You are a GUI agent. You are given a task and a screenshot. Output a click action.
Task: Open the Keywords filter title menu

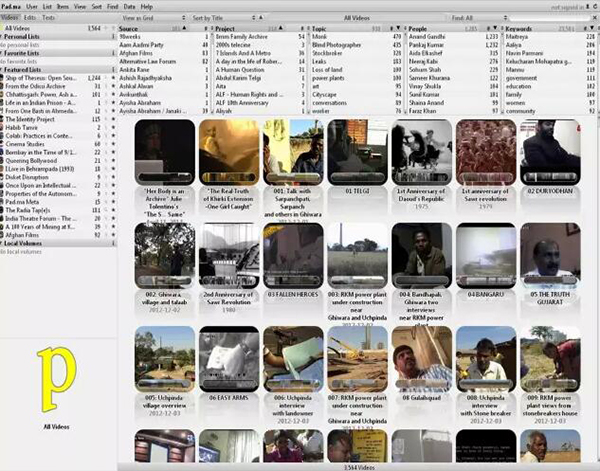pos(519,29)
